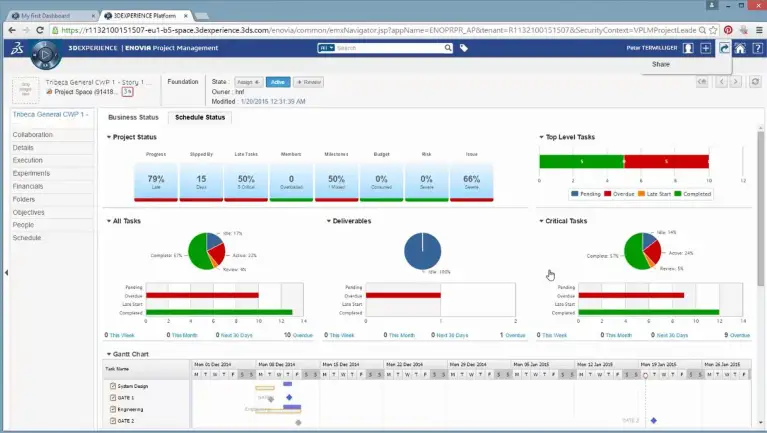
Task: Click the Review state button
Action: [308, 82]
